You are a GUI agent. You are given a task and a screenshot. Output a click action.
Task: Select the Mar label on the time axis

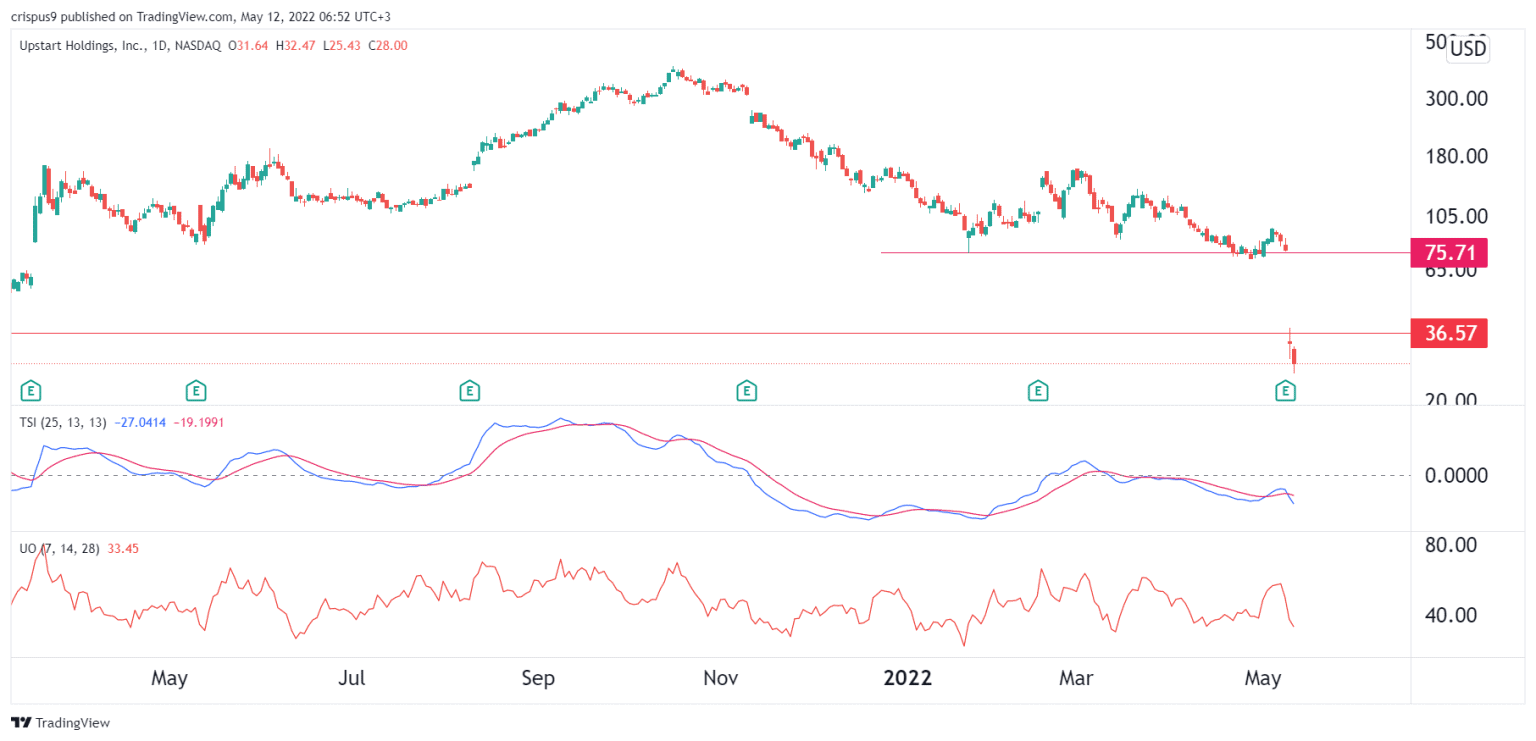click(1076, 678)
